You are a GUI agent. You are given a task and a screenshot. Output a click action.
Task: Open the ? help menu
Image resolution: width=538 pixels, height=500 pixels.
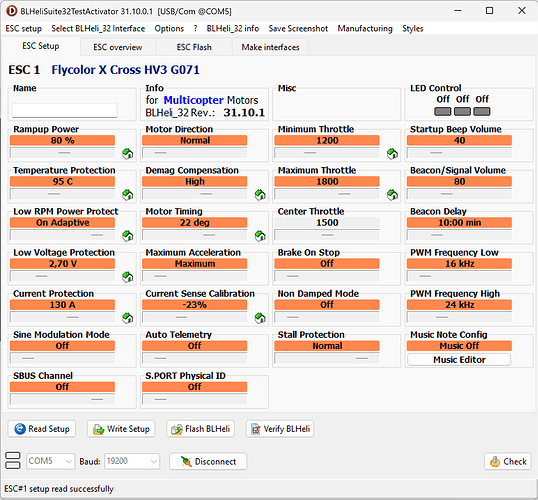[195, 28]
